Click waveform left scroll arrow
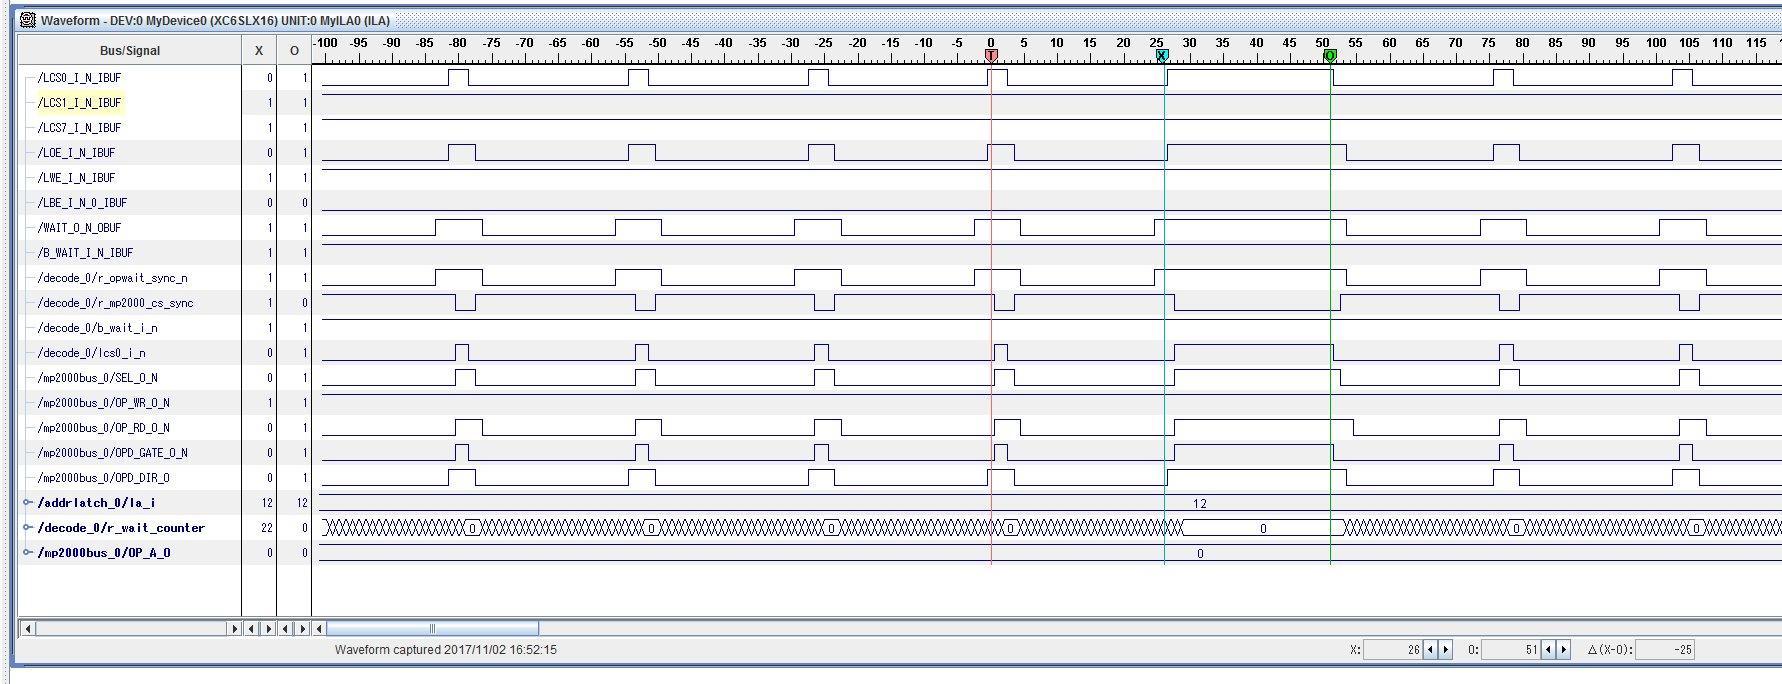Image resolution: width=1782 pixels, height=684 pixels. (319, 628)
